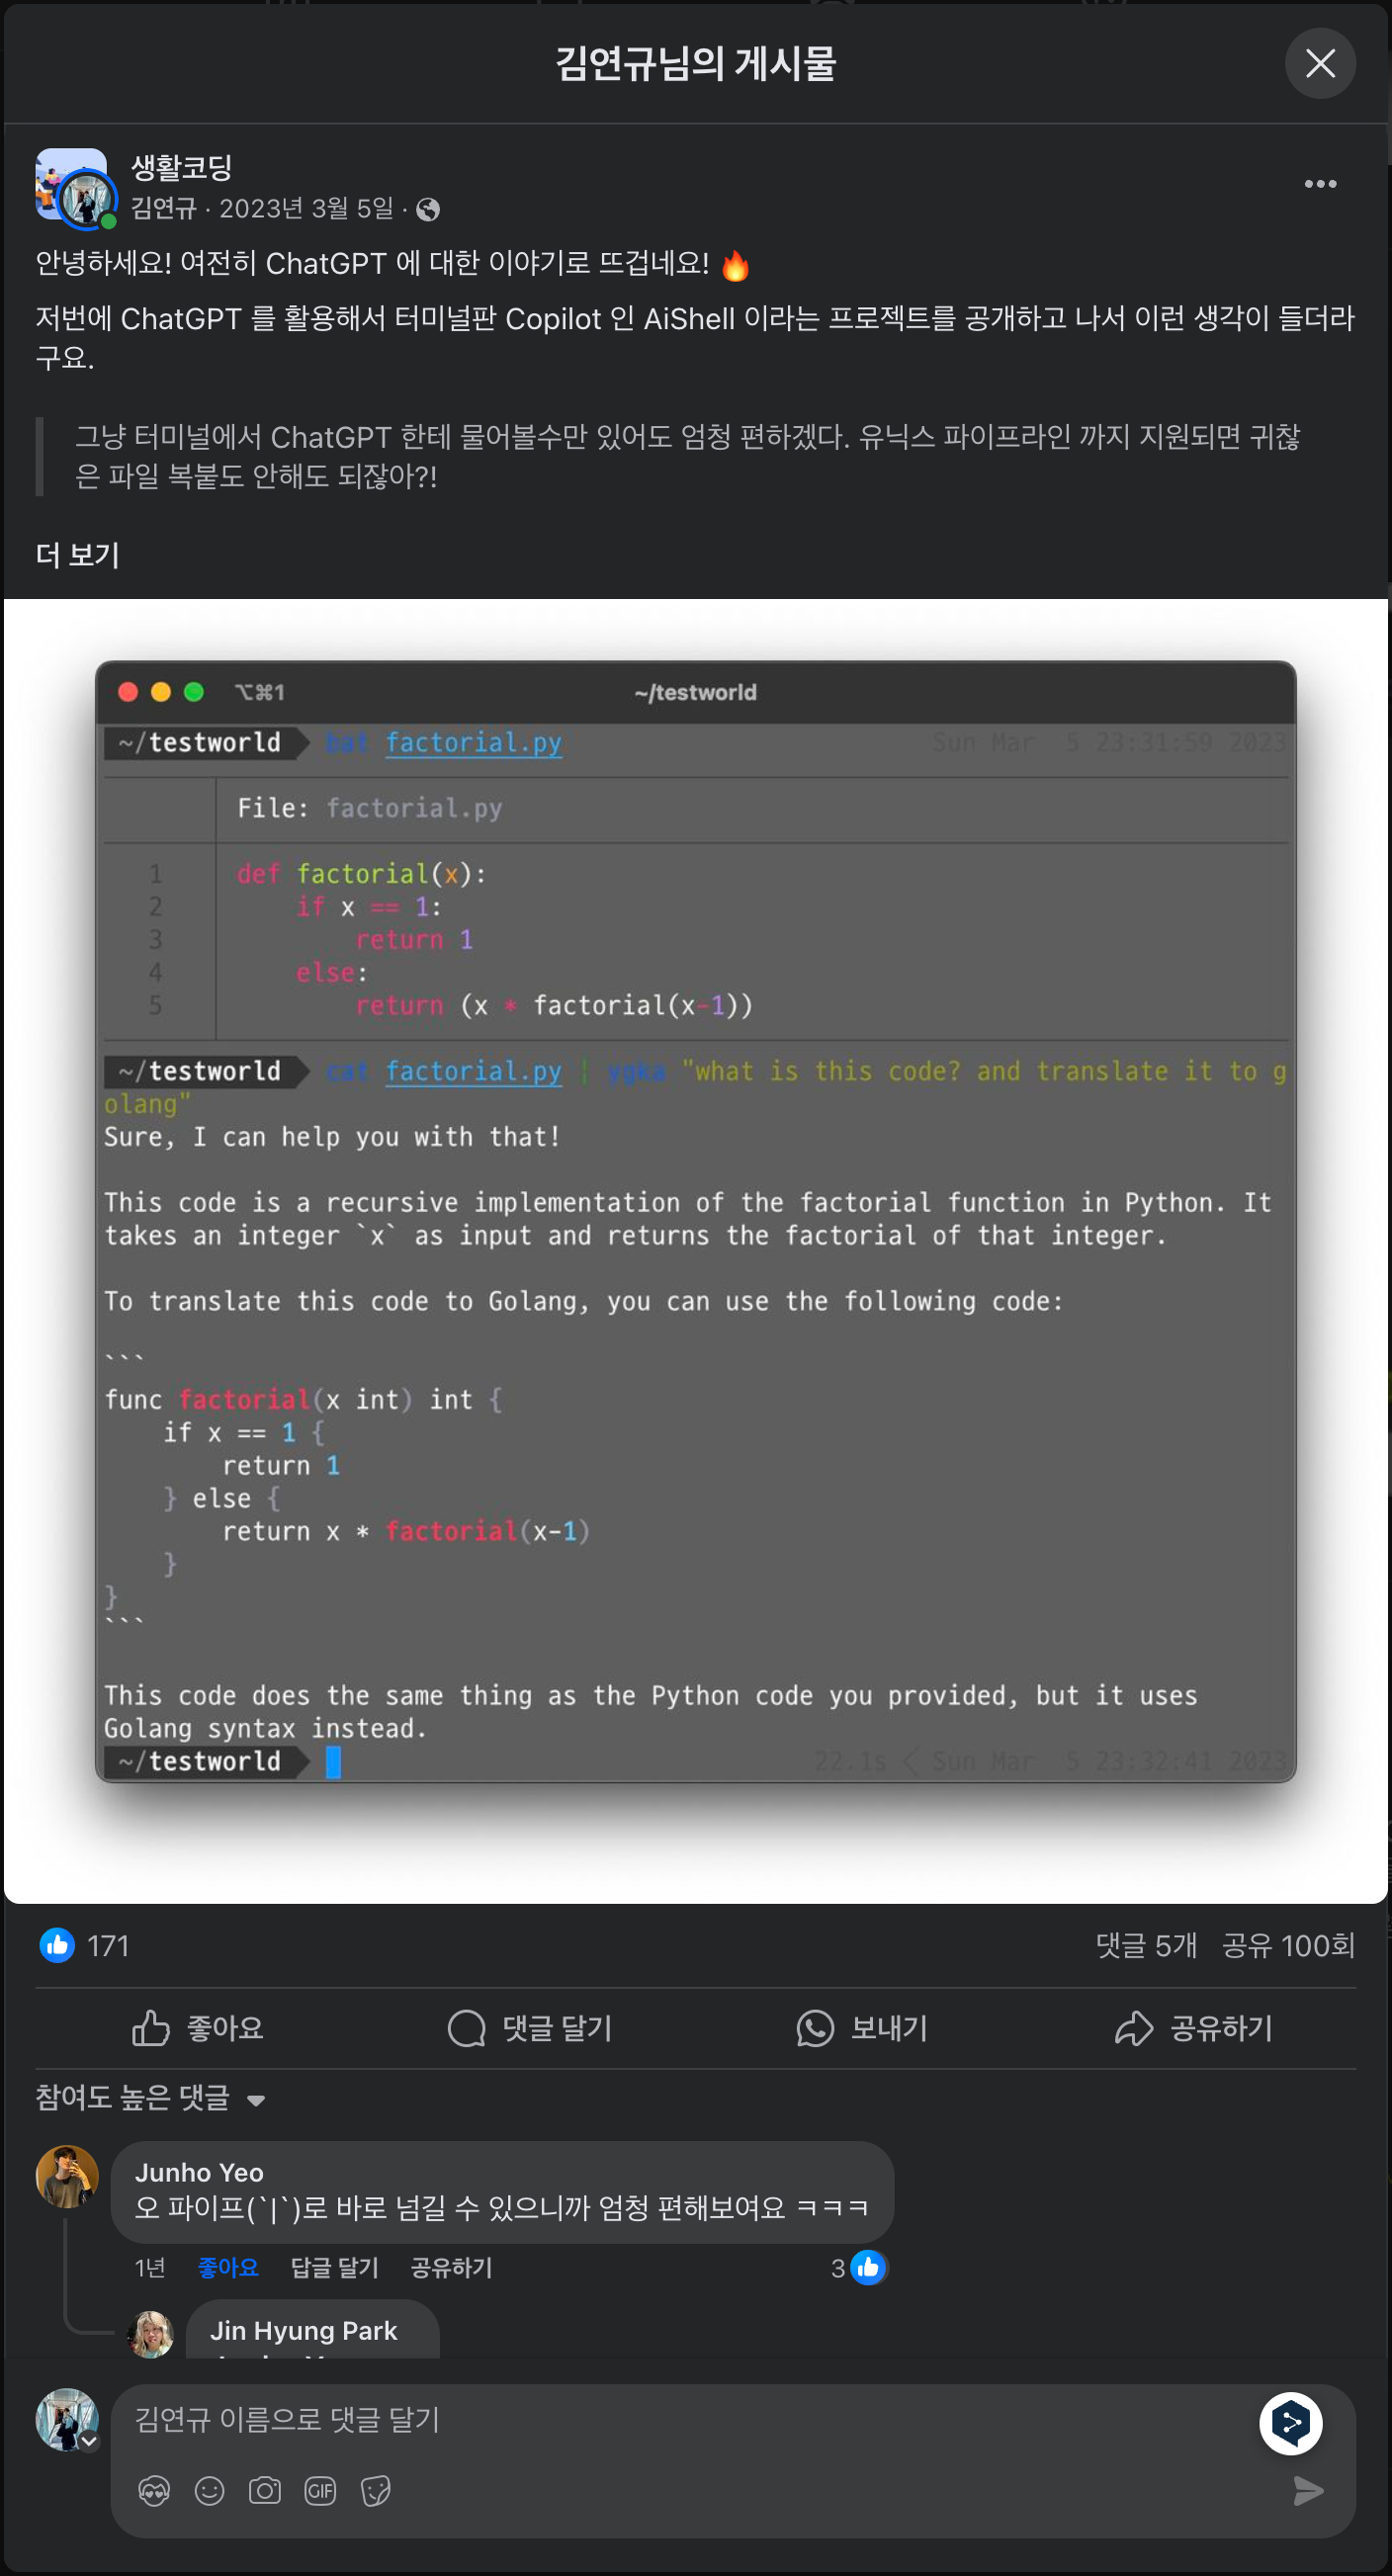
Task: Click the send comment arrow
Action: (x=1308, y=2491)
